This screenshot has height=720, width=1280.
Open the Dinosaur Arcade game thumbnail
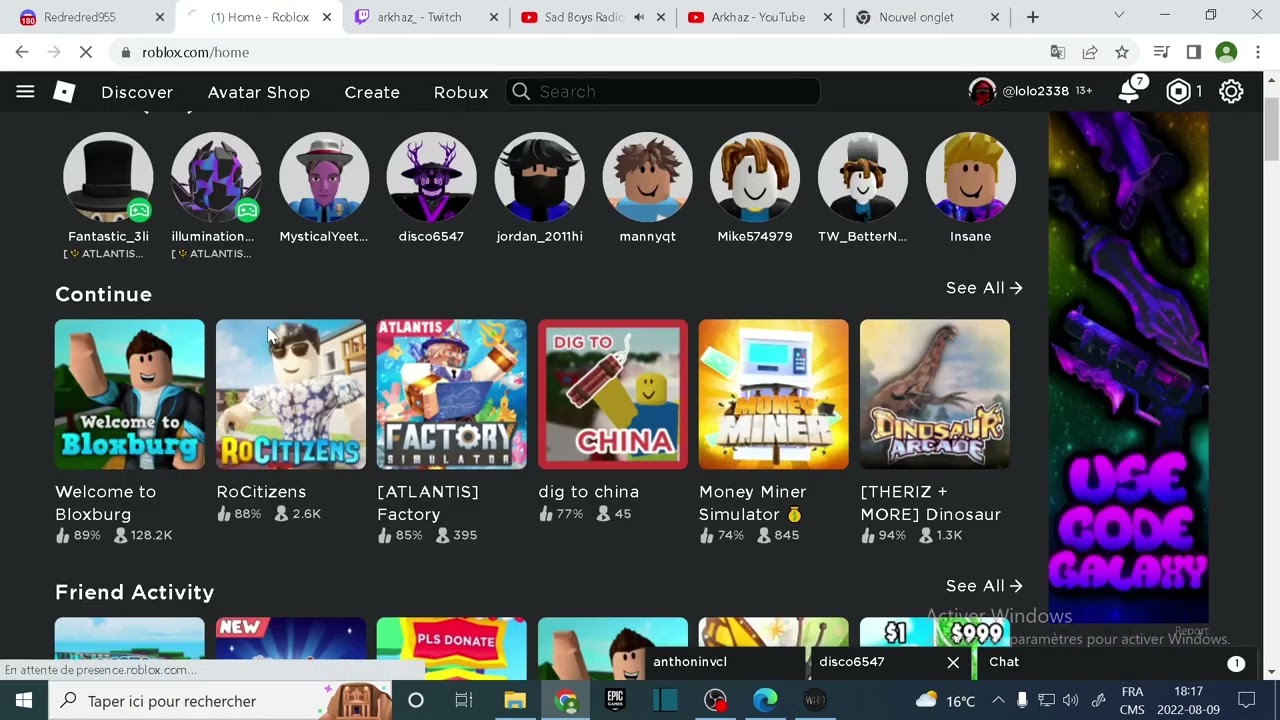[x=935, y=394]
